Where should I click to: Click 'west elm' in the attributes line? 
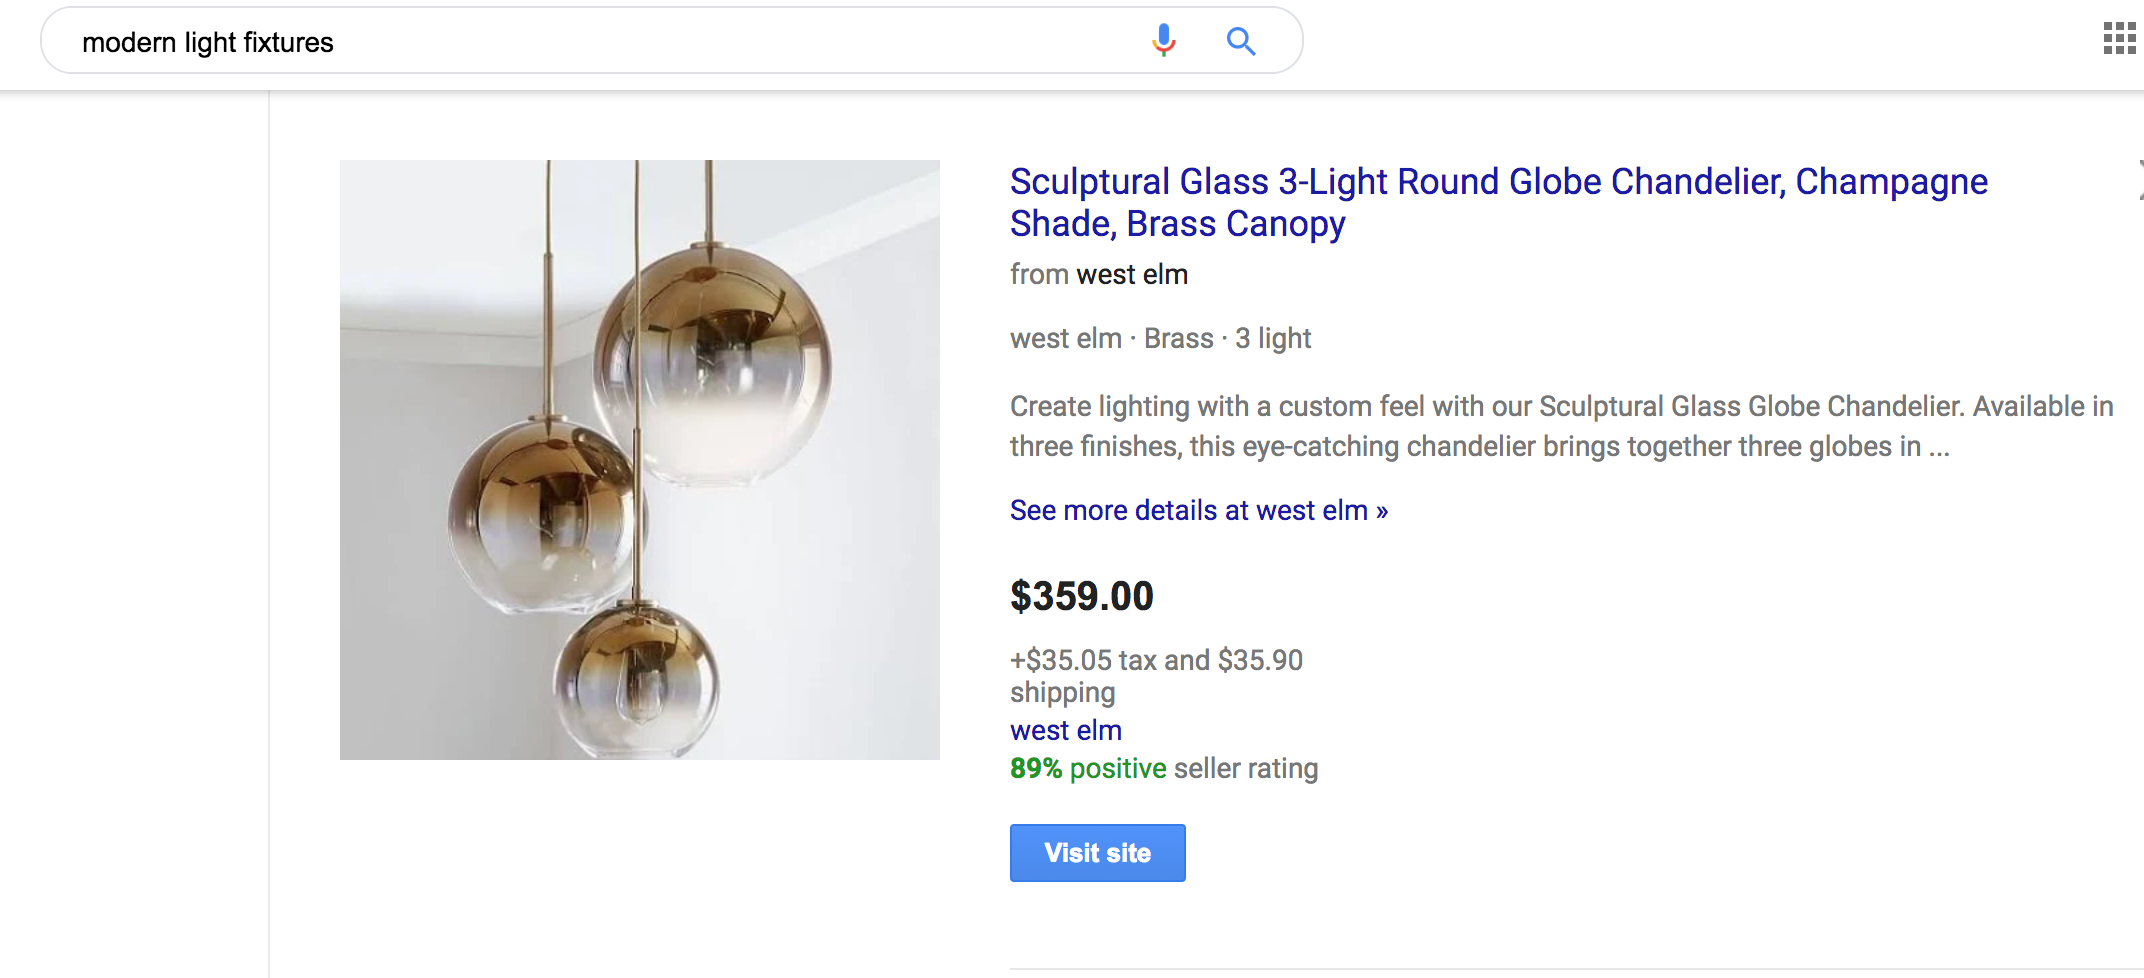point(1066,338)
